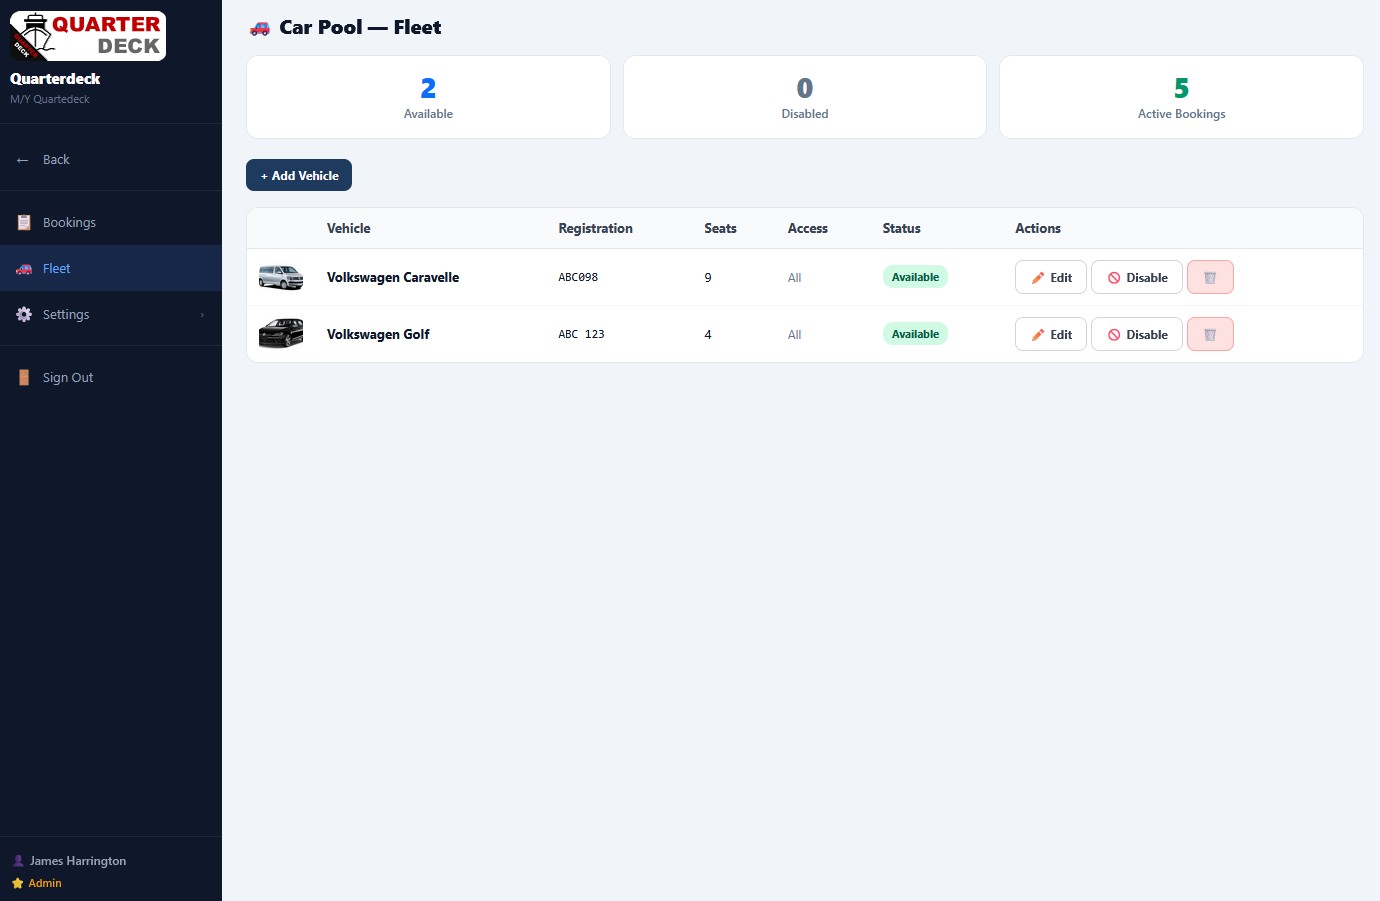Click the Settings gear icon
This screenshot has height=901, width=1380.
[24, 314]
